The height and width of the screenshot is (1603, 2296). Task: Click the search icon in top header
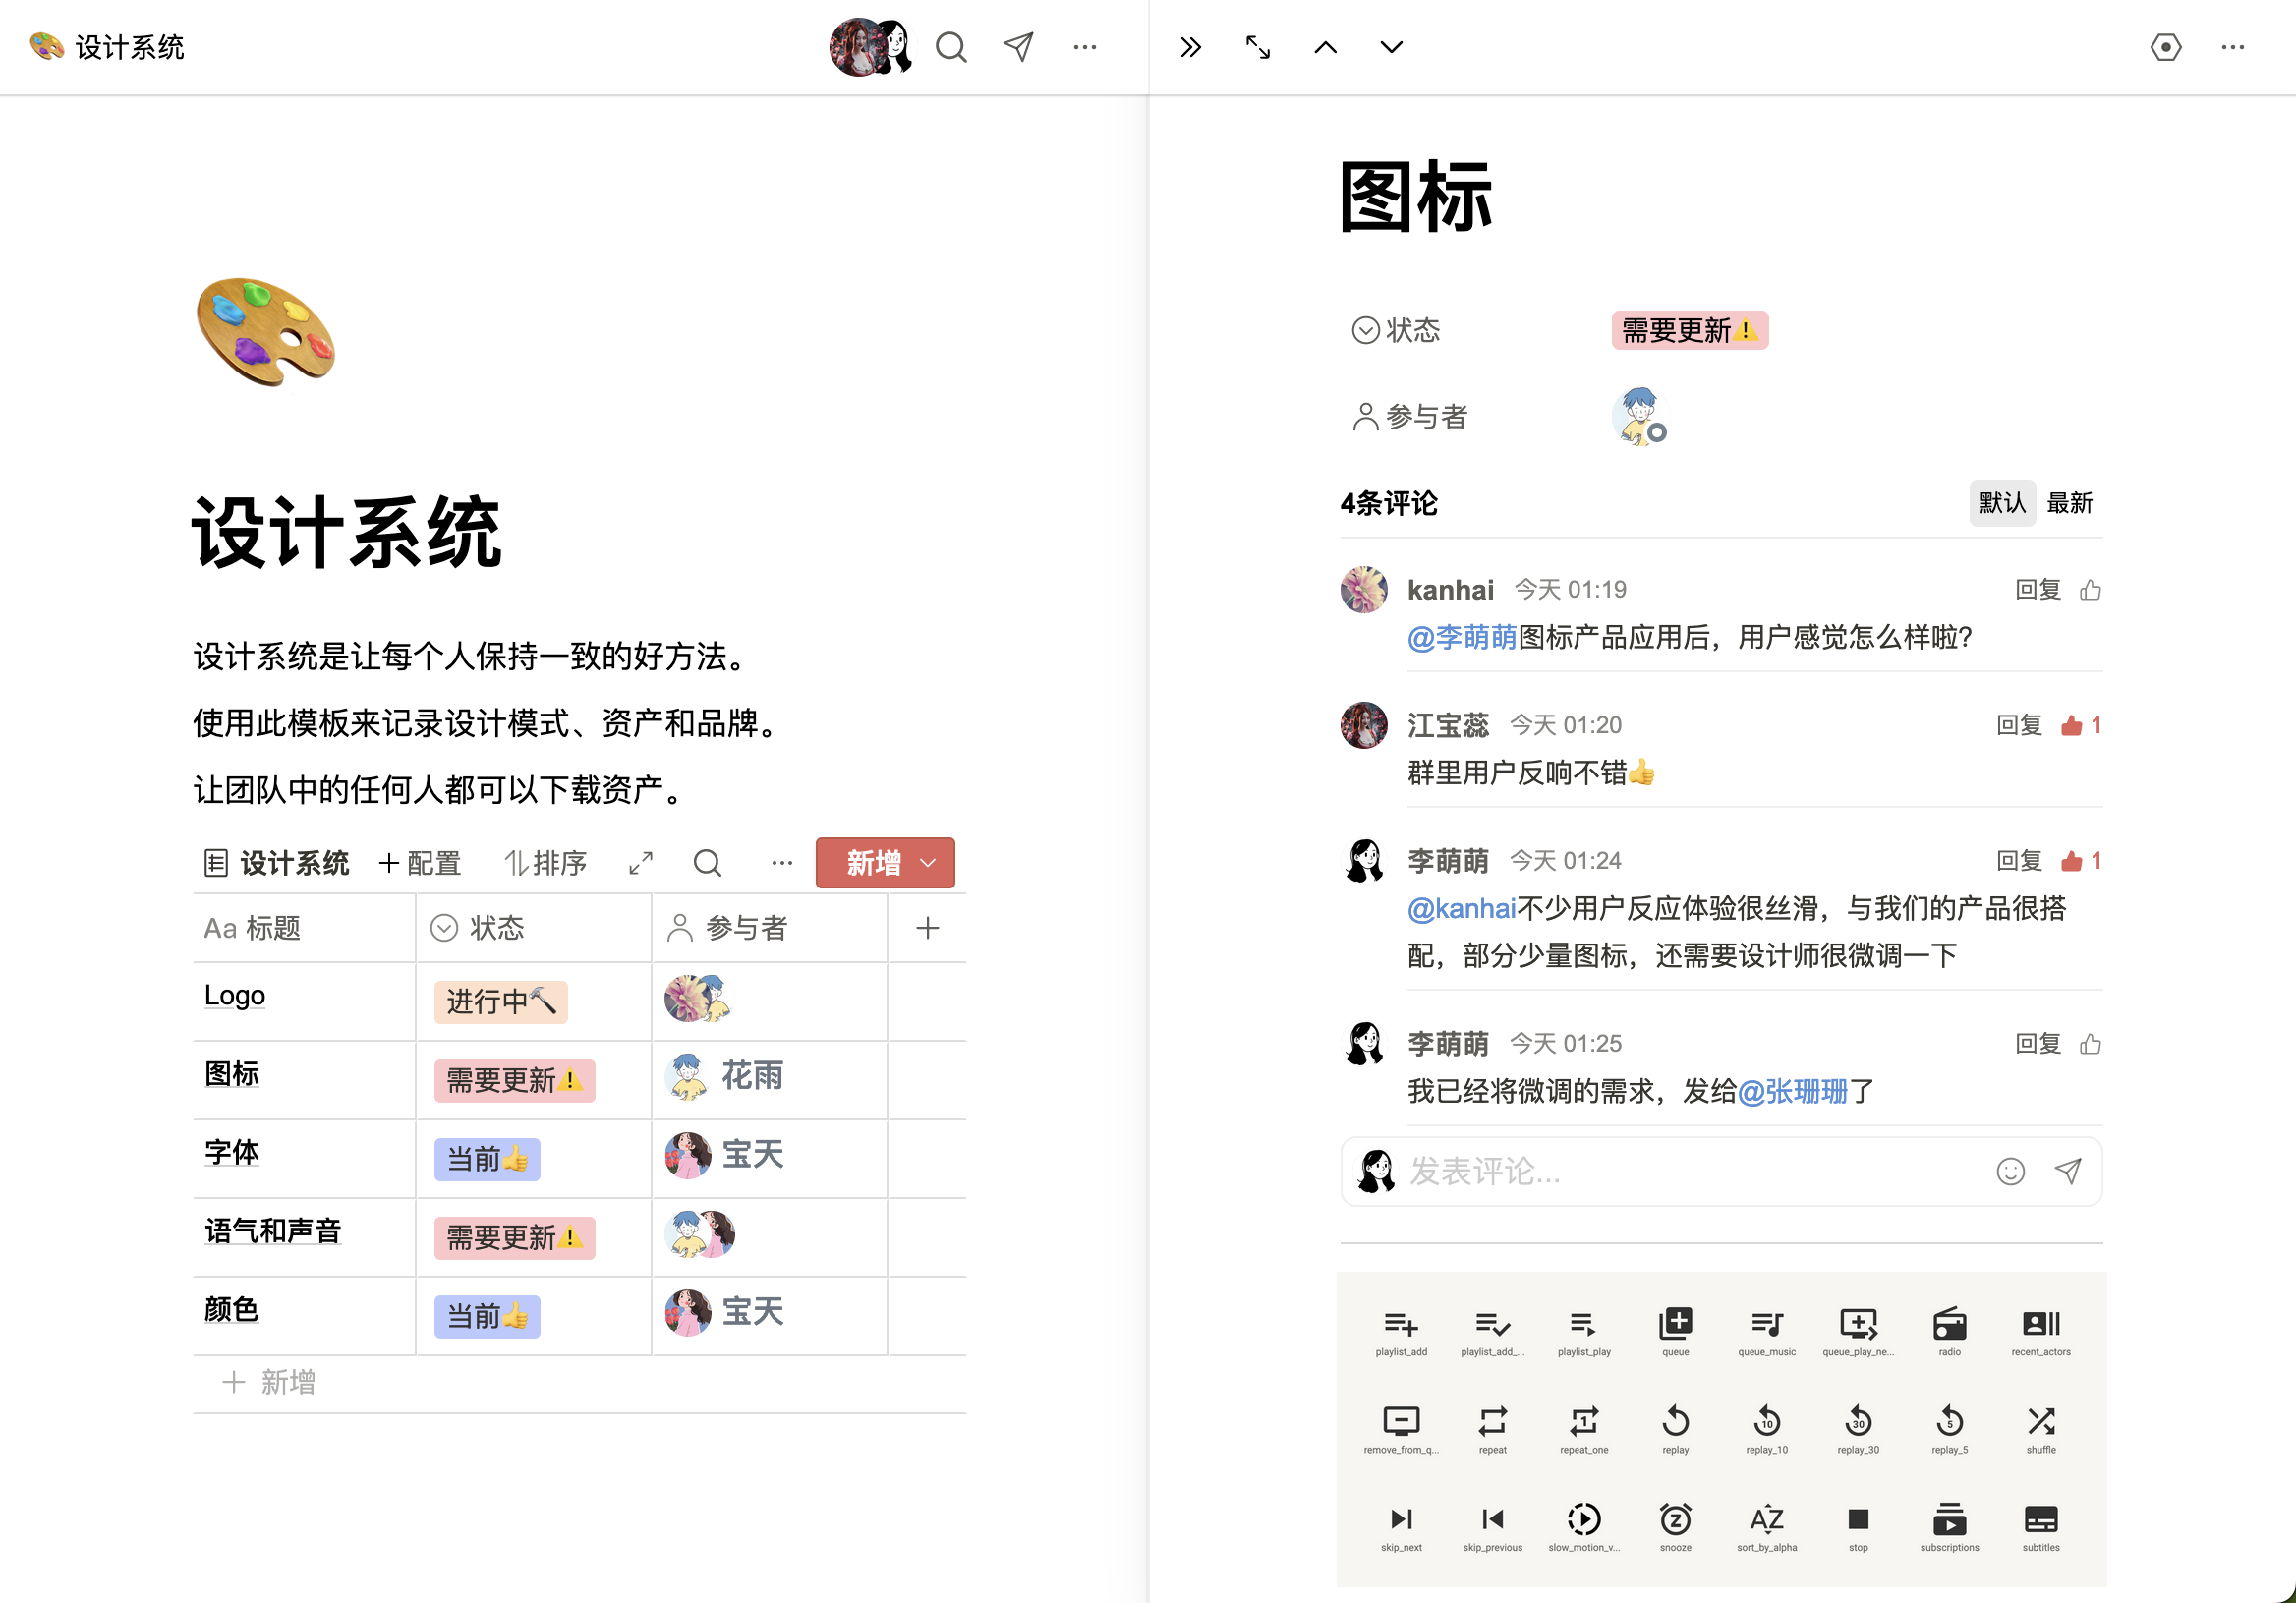[951, 47]
